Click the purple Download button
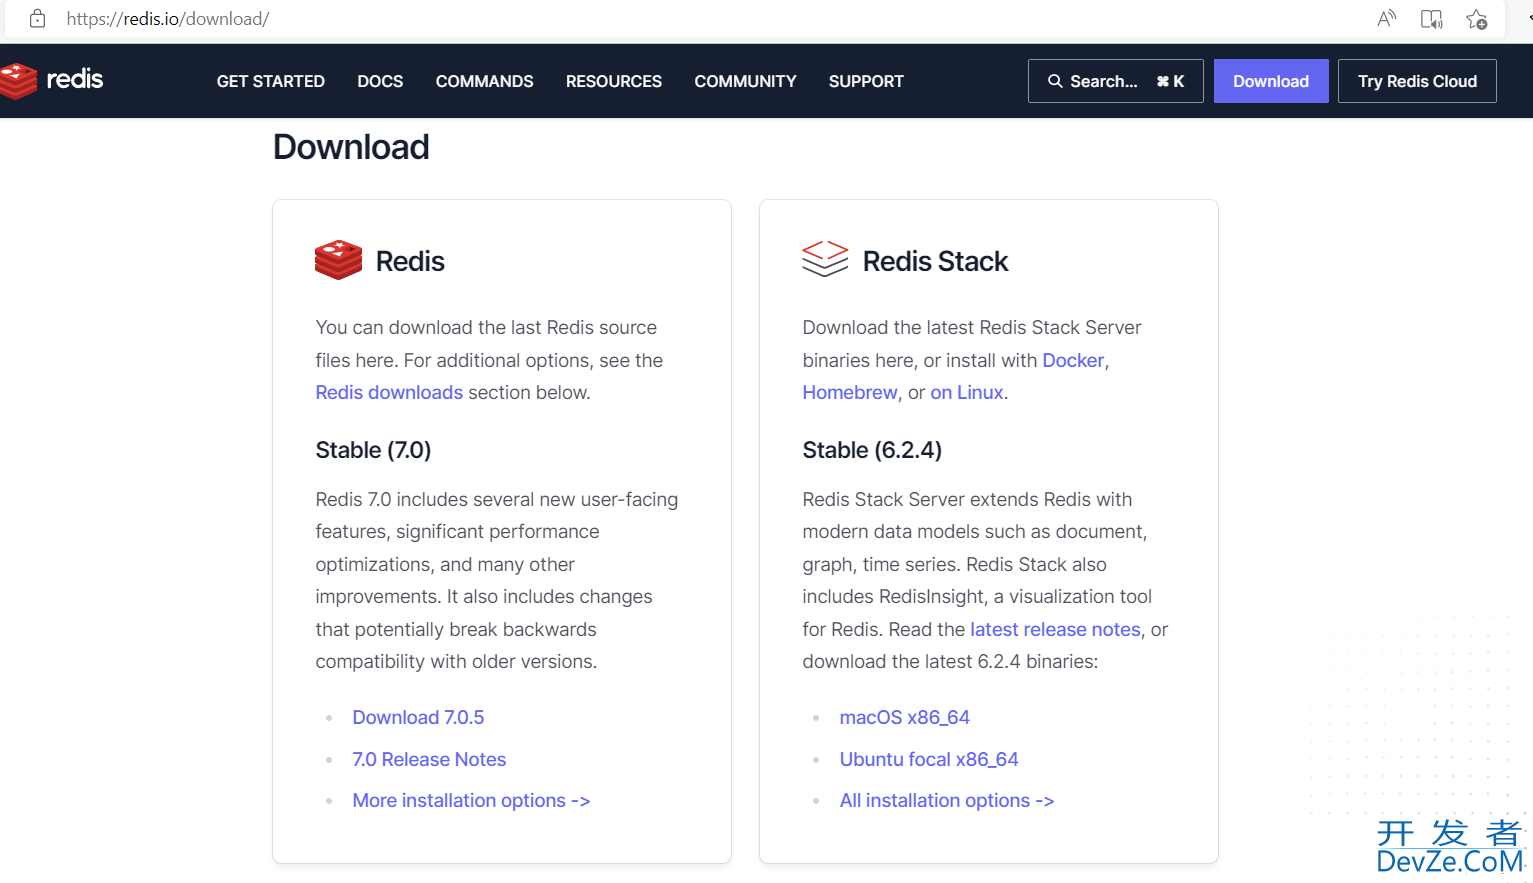The height and width of the screenshot is (883, 1533). (1271, 81)
